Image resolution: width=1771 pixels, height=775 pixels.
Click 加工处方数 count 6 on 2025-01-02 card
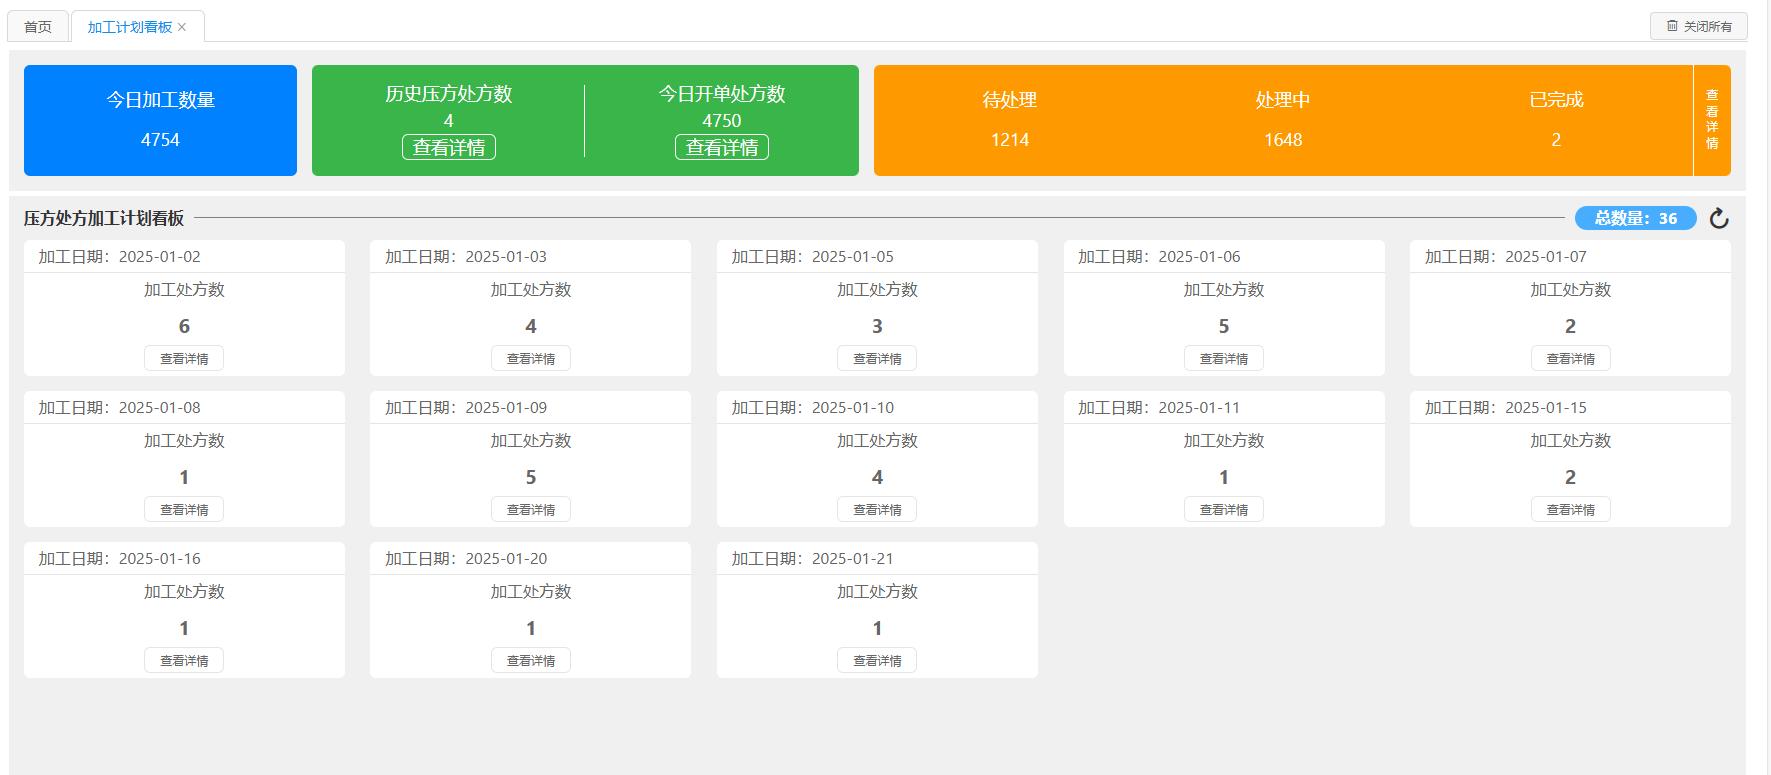(x=184, y=326)
